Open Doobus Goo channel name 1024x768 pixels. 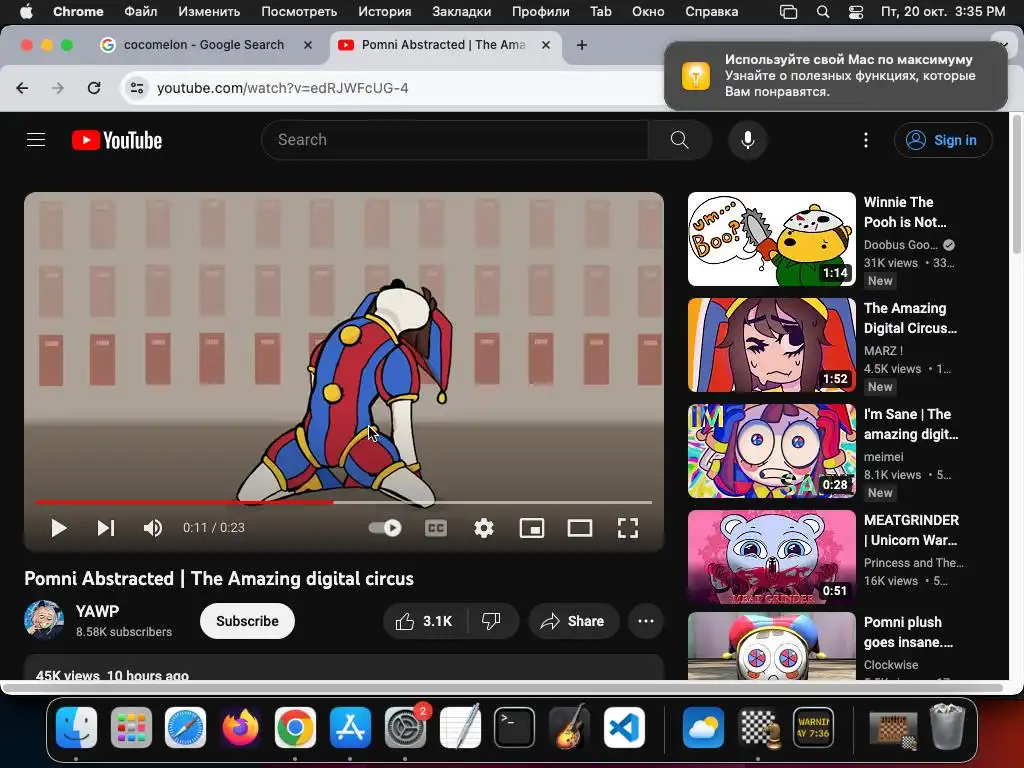click(901, 245)
